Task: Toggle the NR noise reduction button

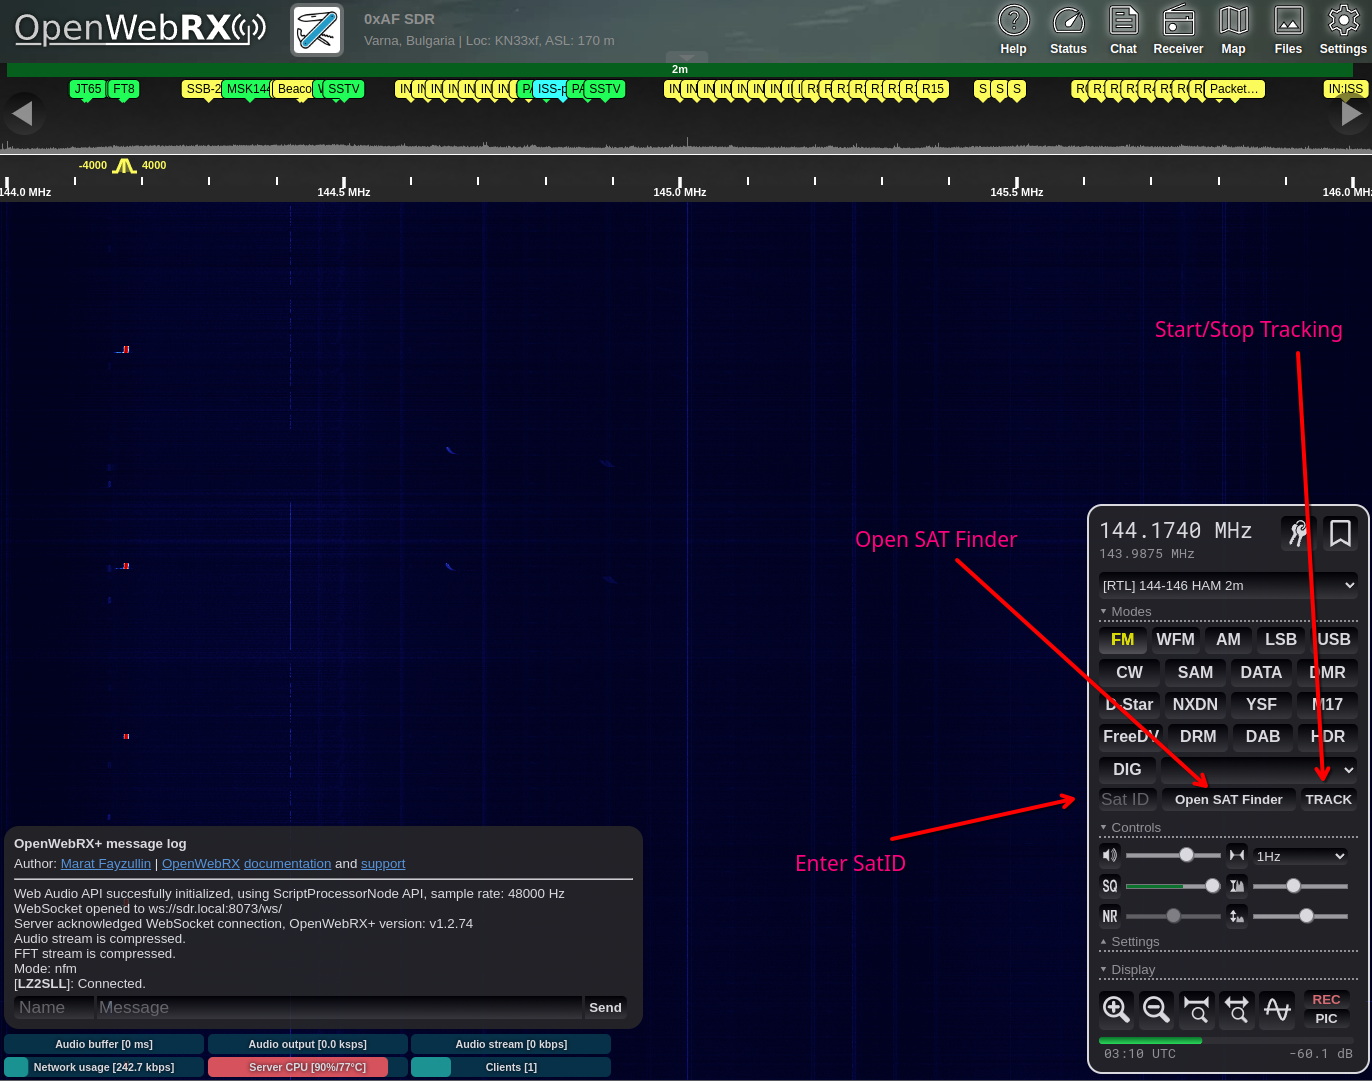Action: click(x=1109, y=916)
